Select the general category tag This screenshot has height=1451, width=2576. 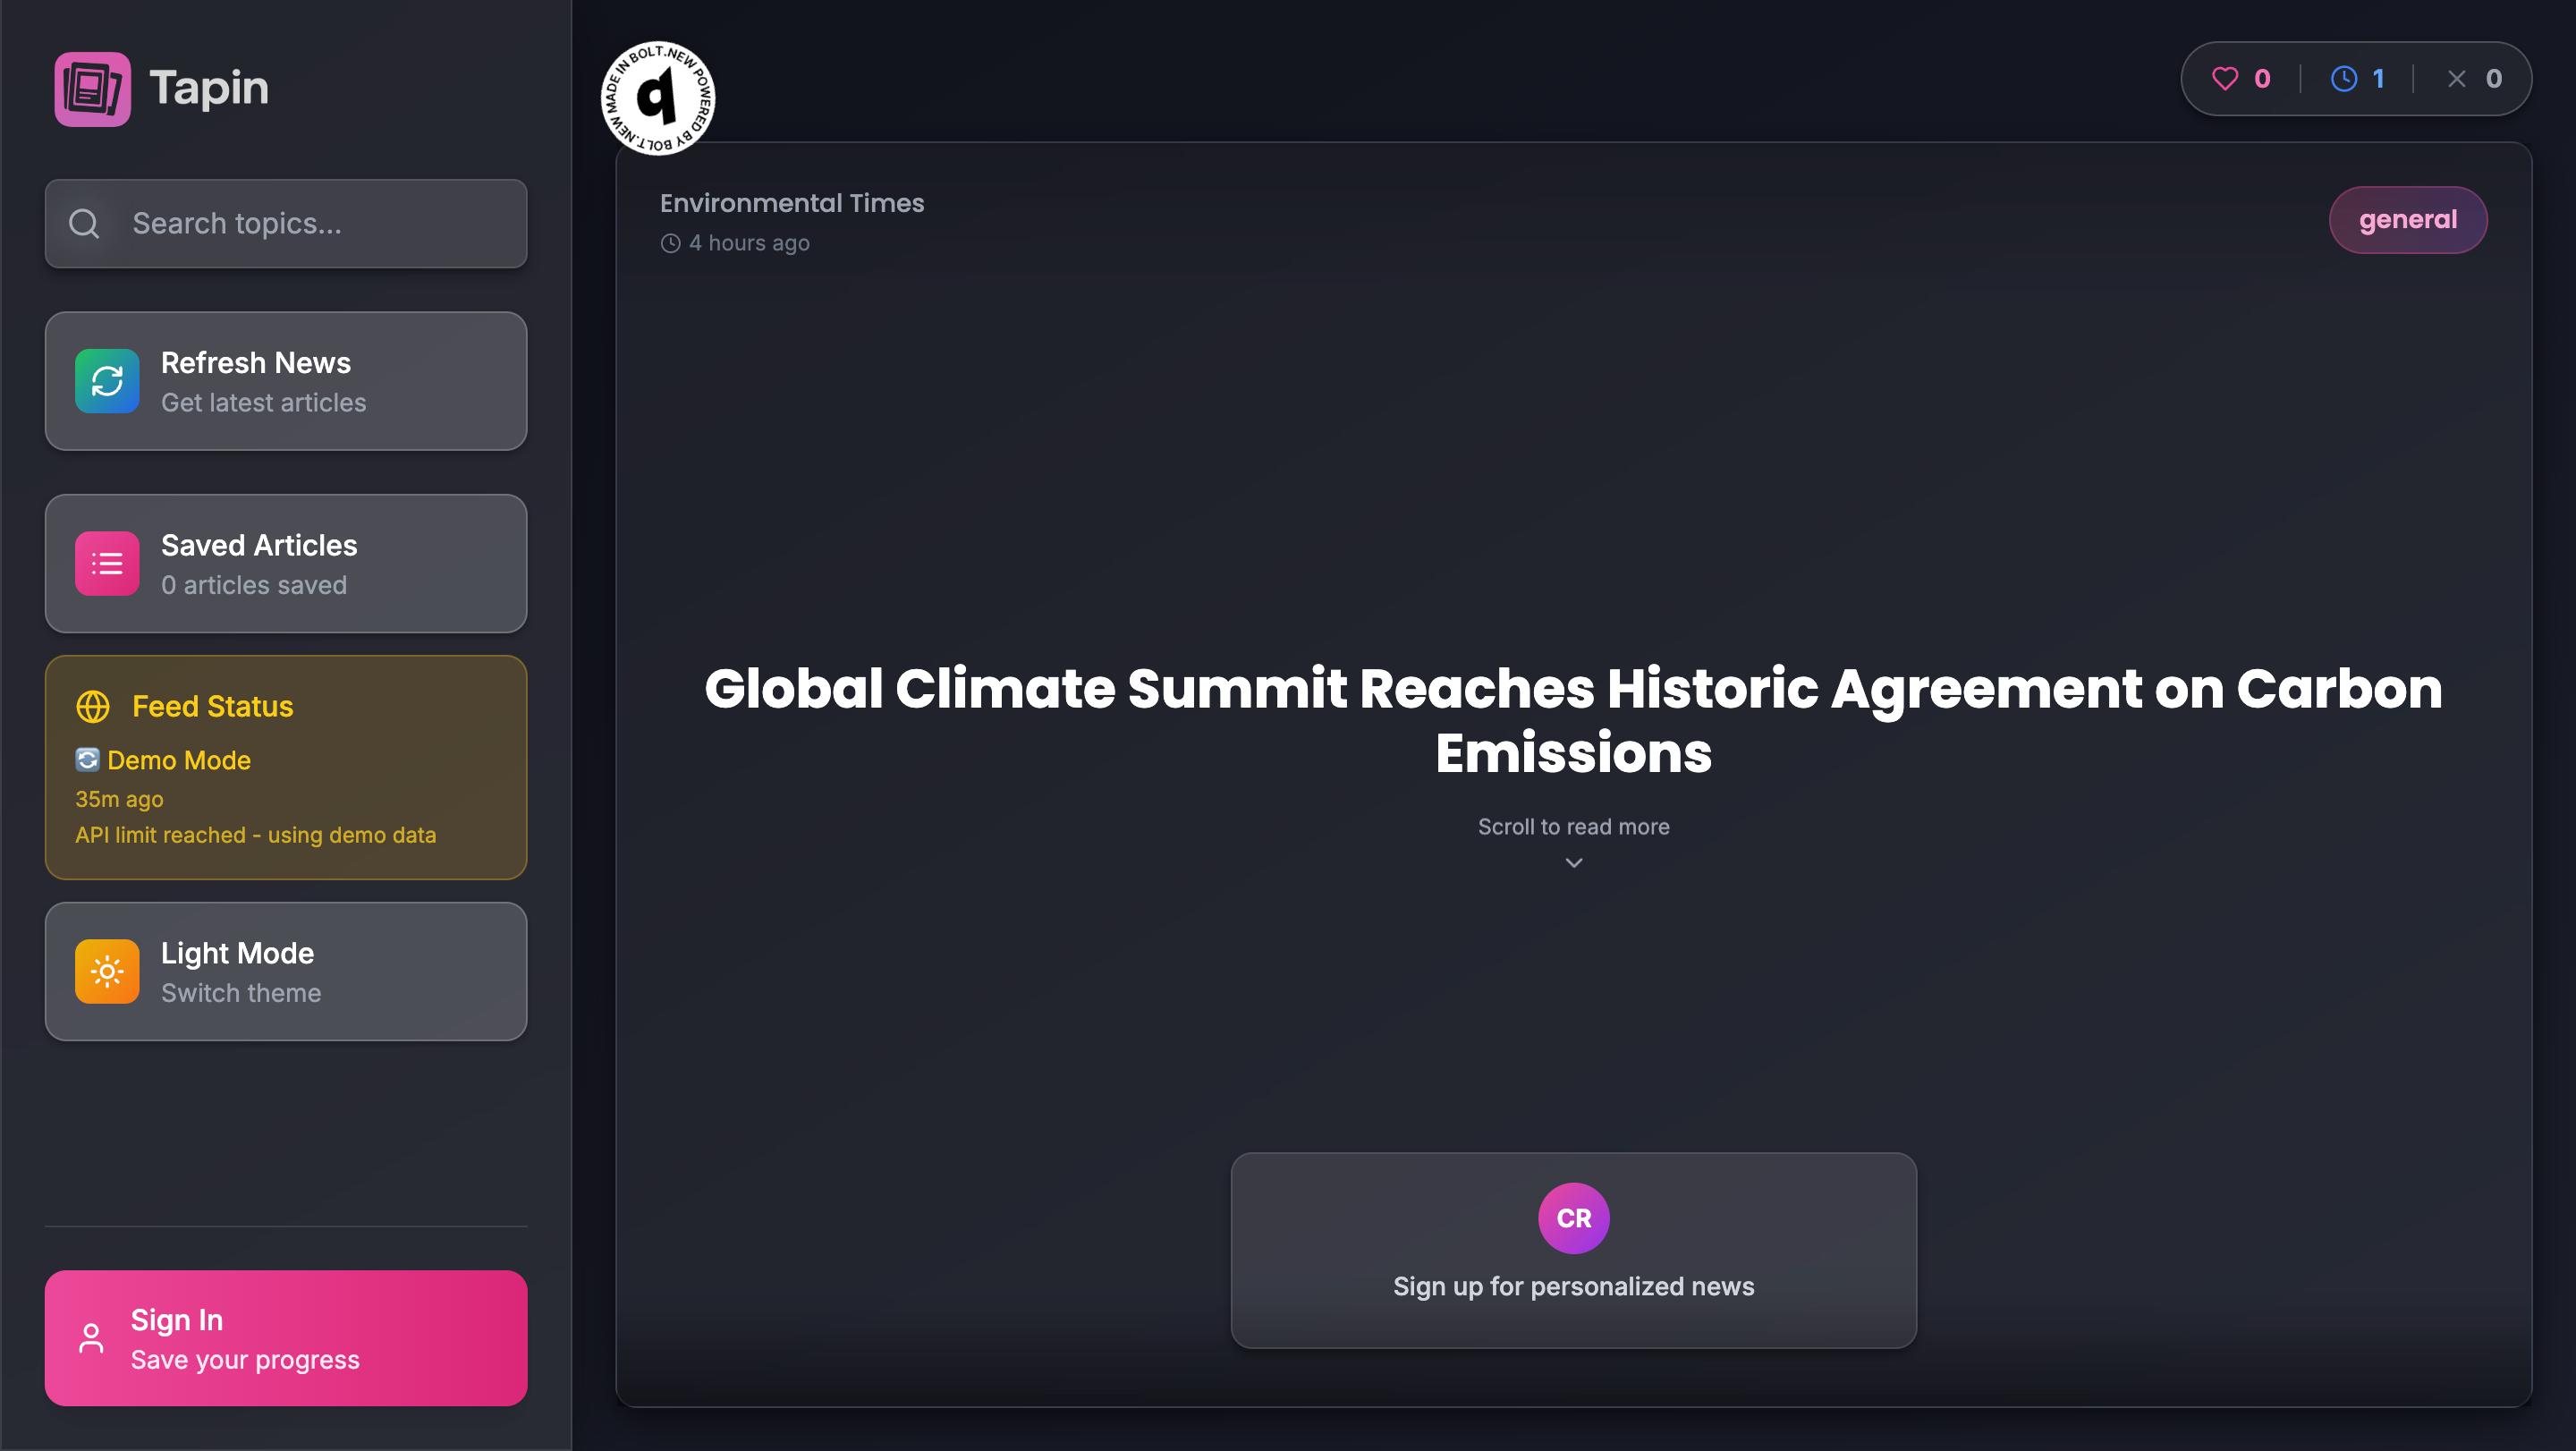tap(2407, 220)
